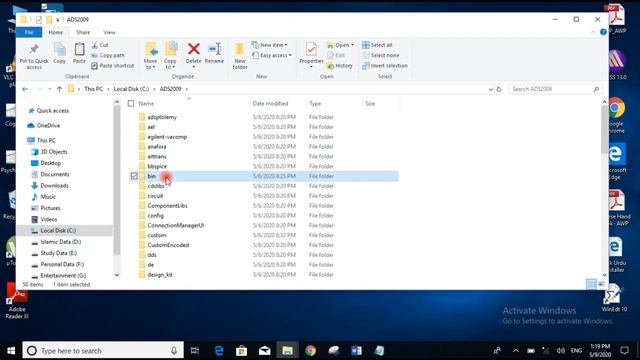
Task: Open Word from taskbar
Action: (356, 351)
